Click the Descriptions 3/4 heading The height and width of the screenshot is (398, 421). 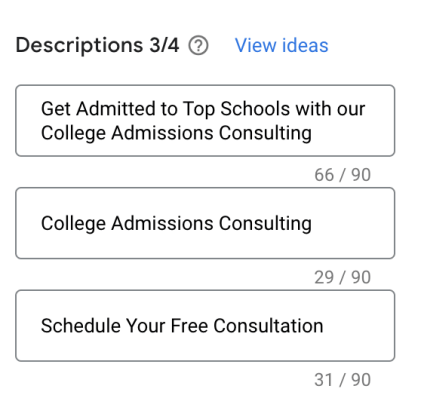click(97, 45)
